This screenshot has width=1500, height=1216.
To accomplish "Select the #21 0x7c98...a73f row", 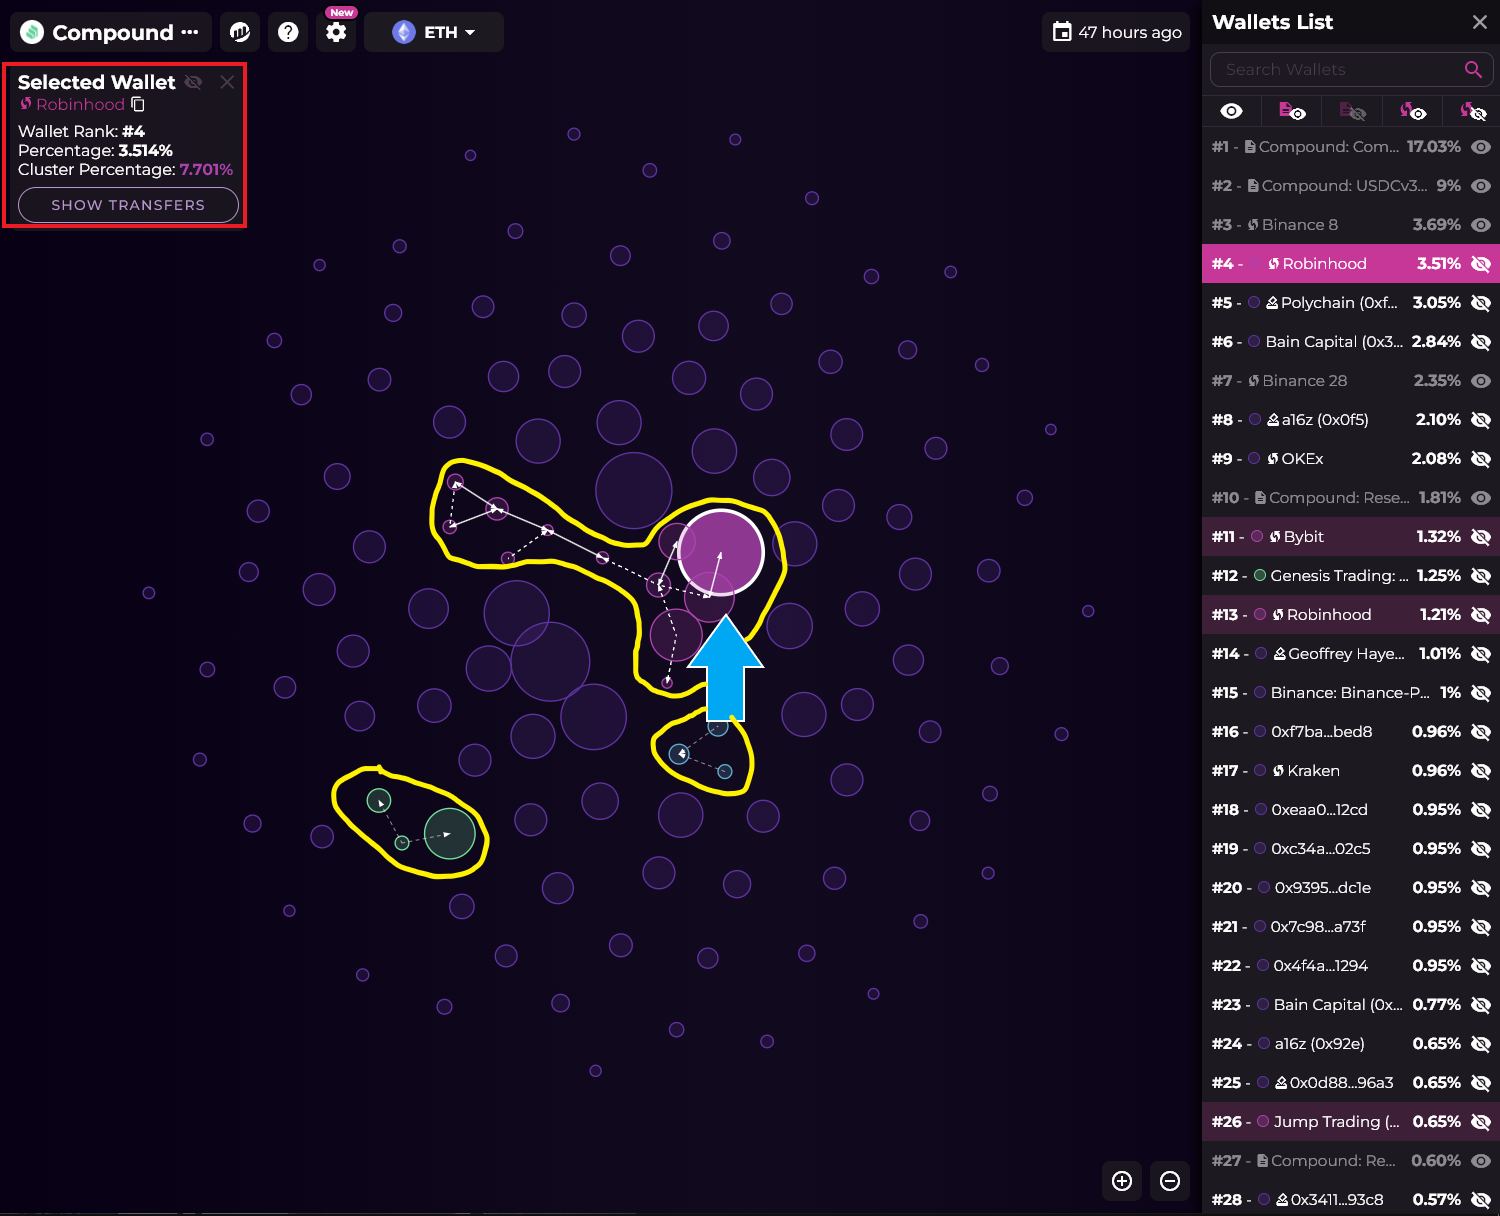I will 1351,927.
